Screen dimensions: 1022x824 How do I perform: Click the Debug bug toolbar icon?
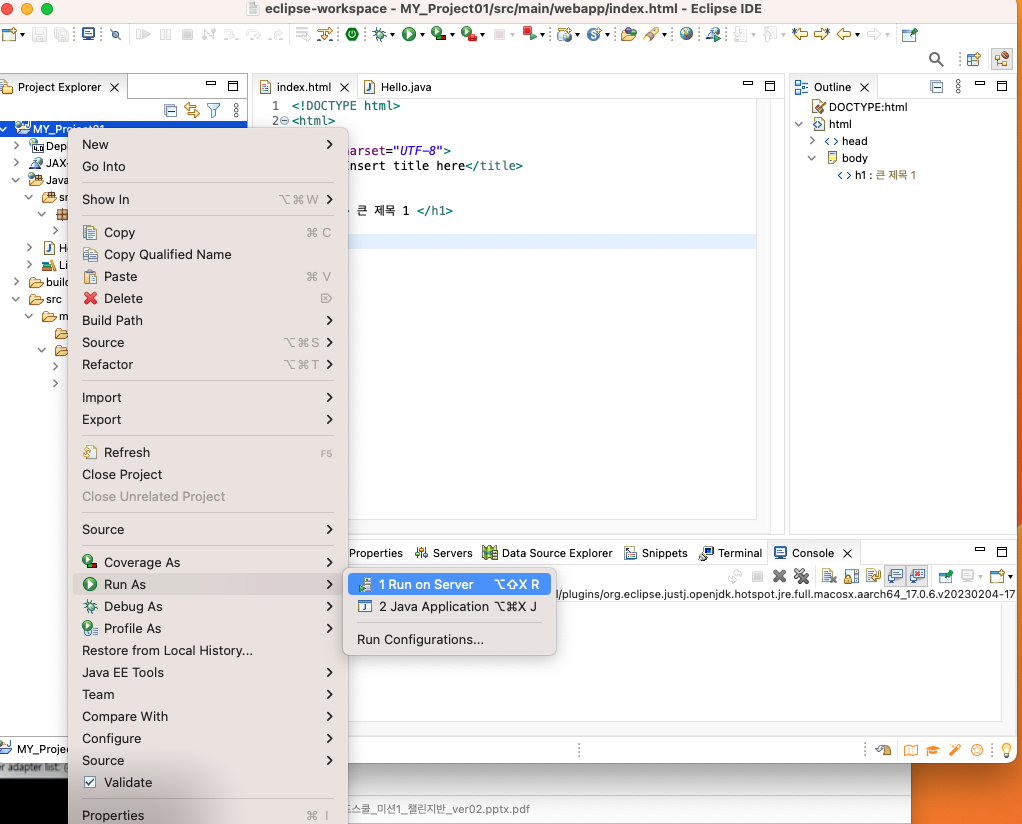[x=379, y=35]
